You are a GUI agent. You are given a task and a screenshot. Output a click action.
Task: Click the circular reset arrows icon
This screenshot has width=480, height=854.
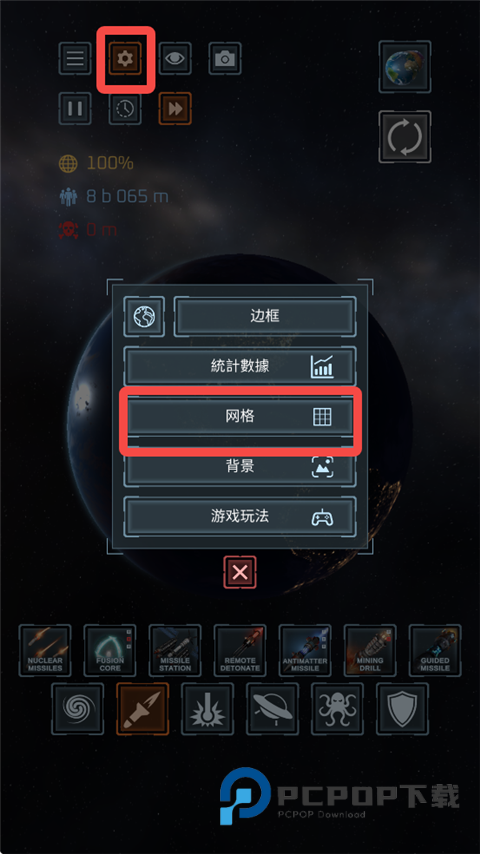405,137
